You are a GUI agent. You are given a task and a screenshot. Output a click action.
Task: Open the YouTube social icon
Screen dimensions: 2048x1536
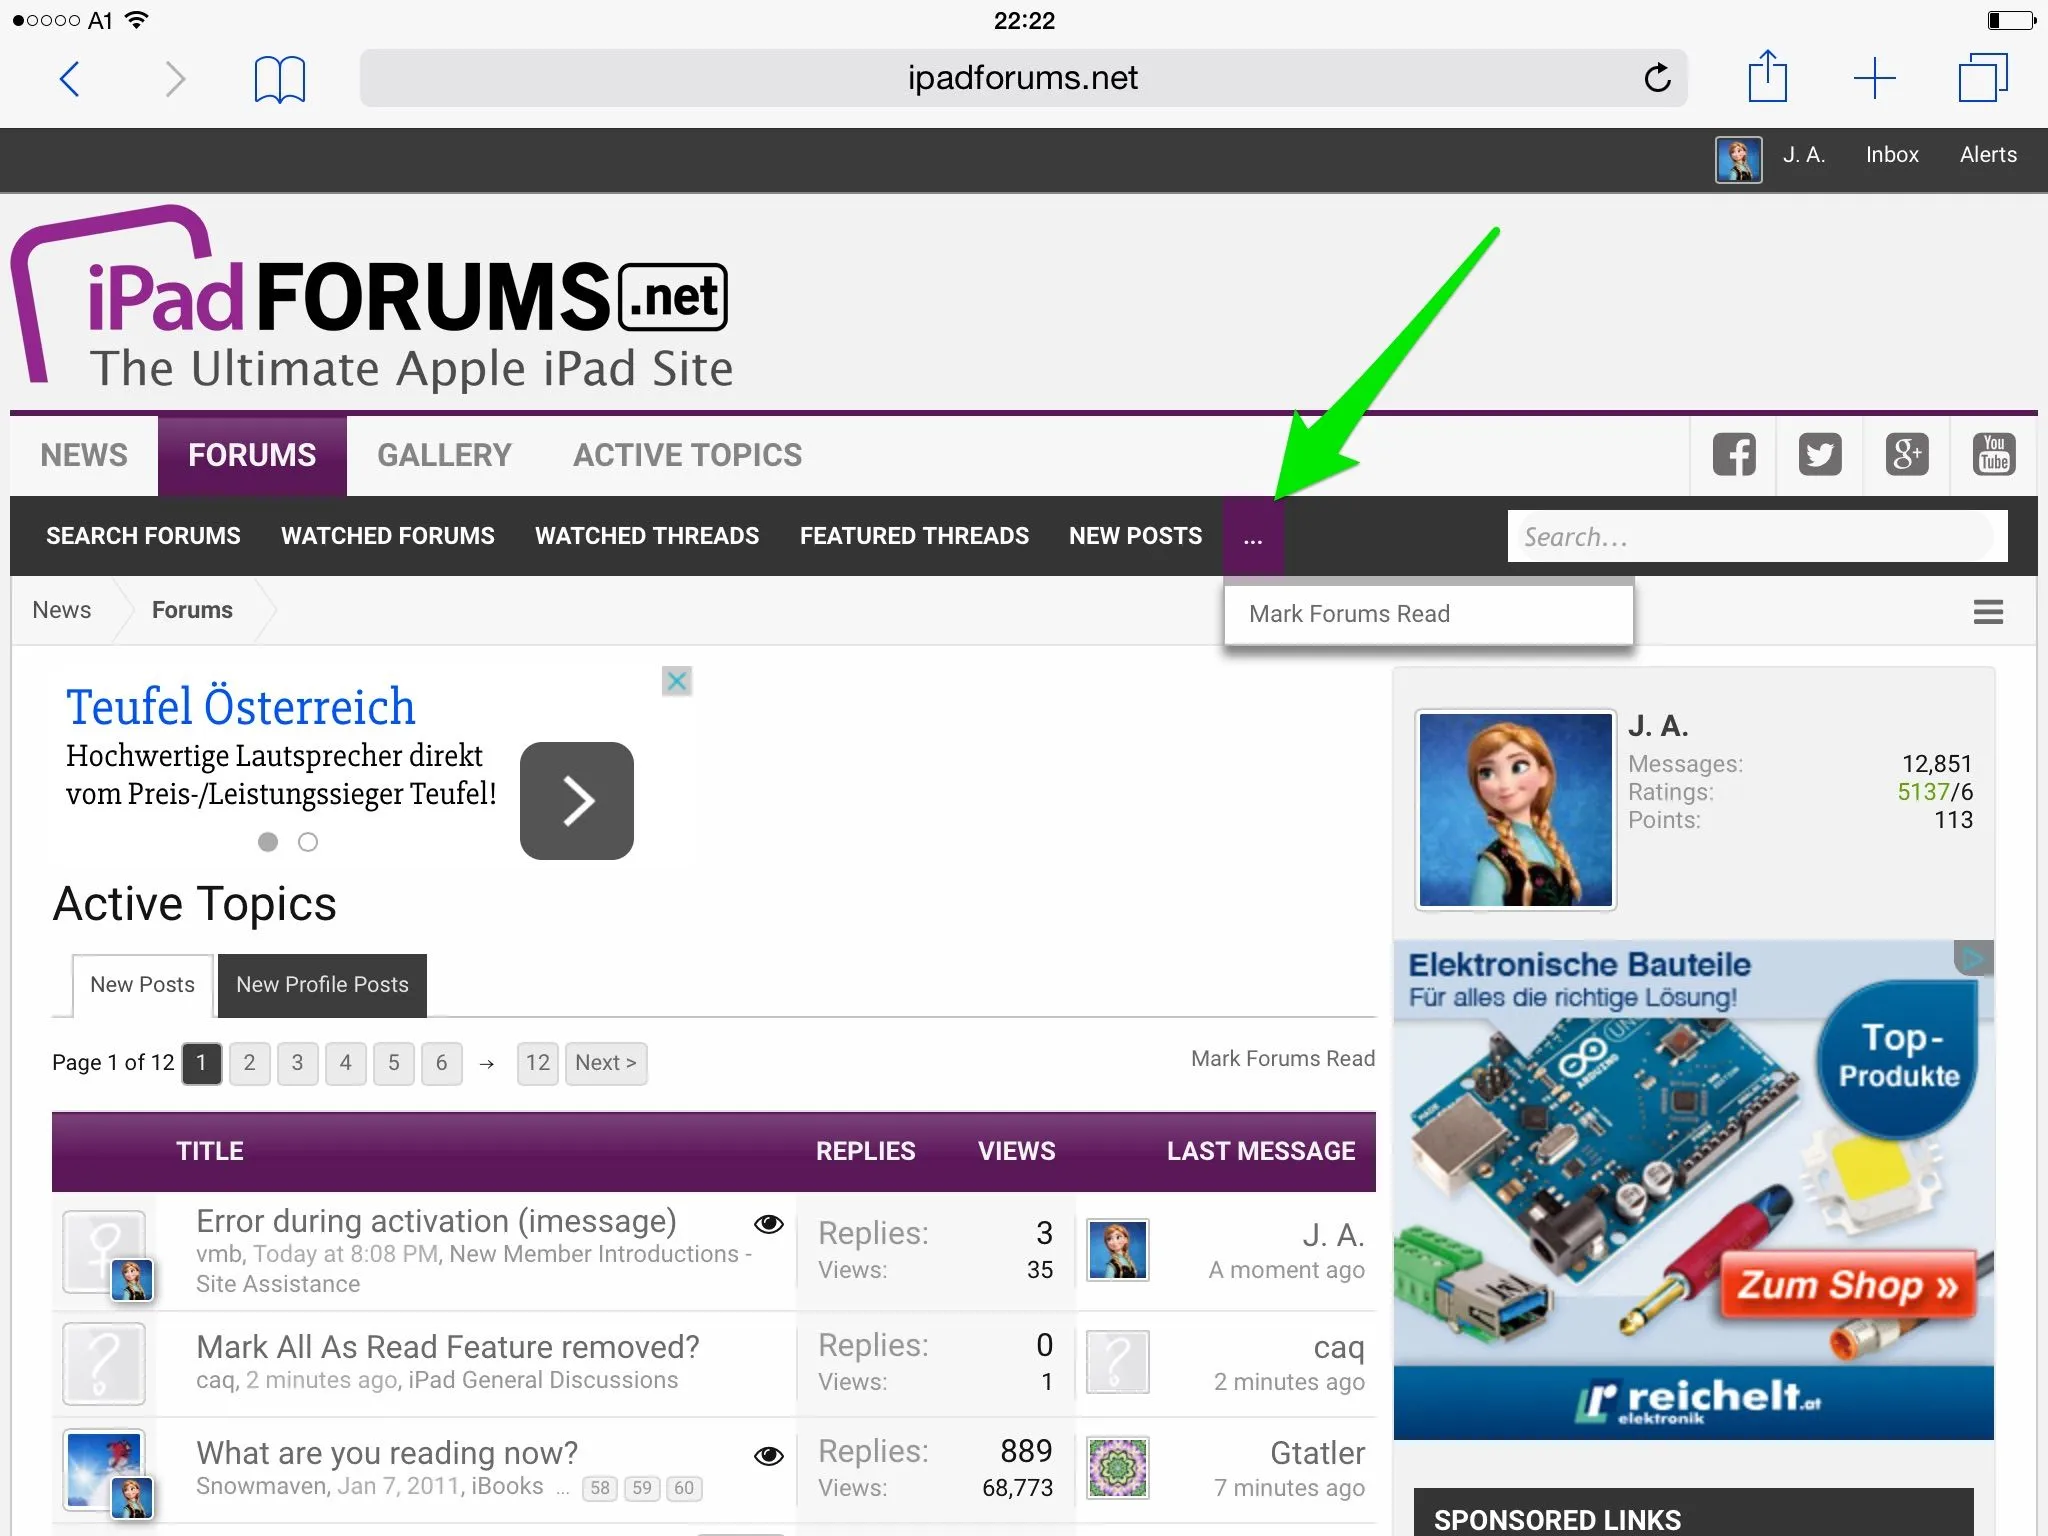1994,455
